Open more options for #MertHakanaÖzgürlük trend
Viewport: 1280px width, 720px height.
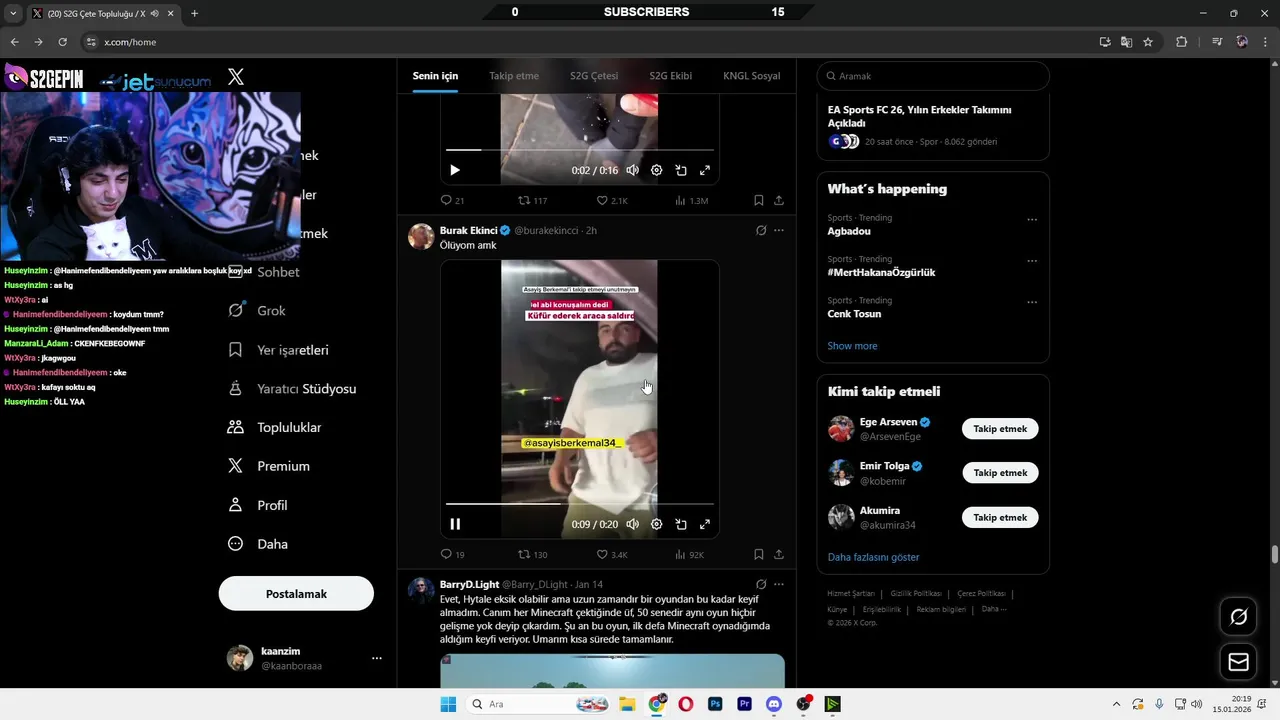pyautogui.click(x=1032, y=261)
